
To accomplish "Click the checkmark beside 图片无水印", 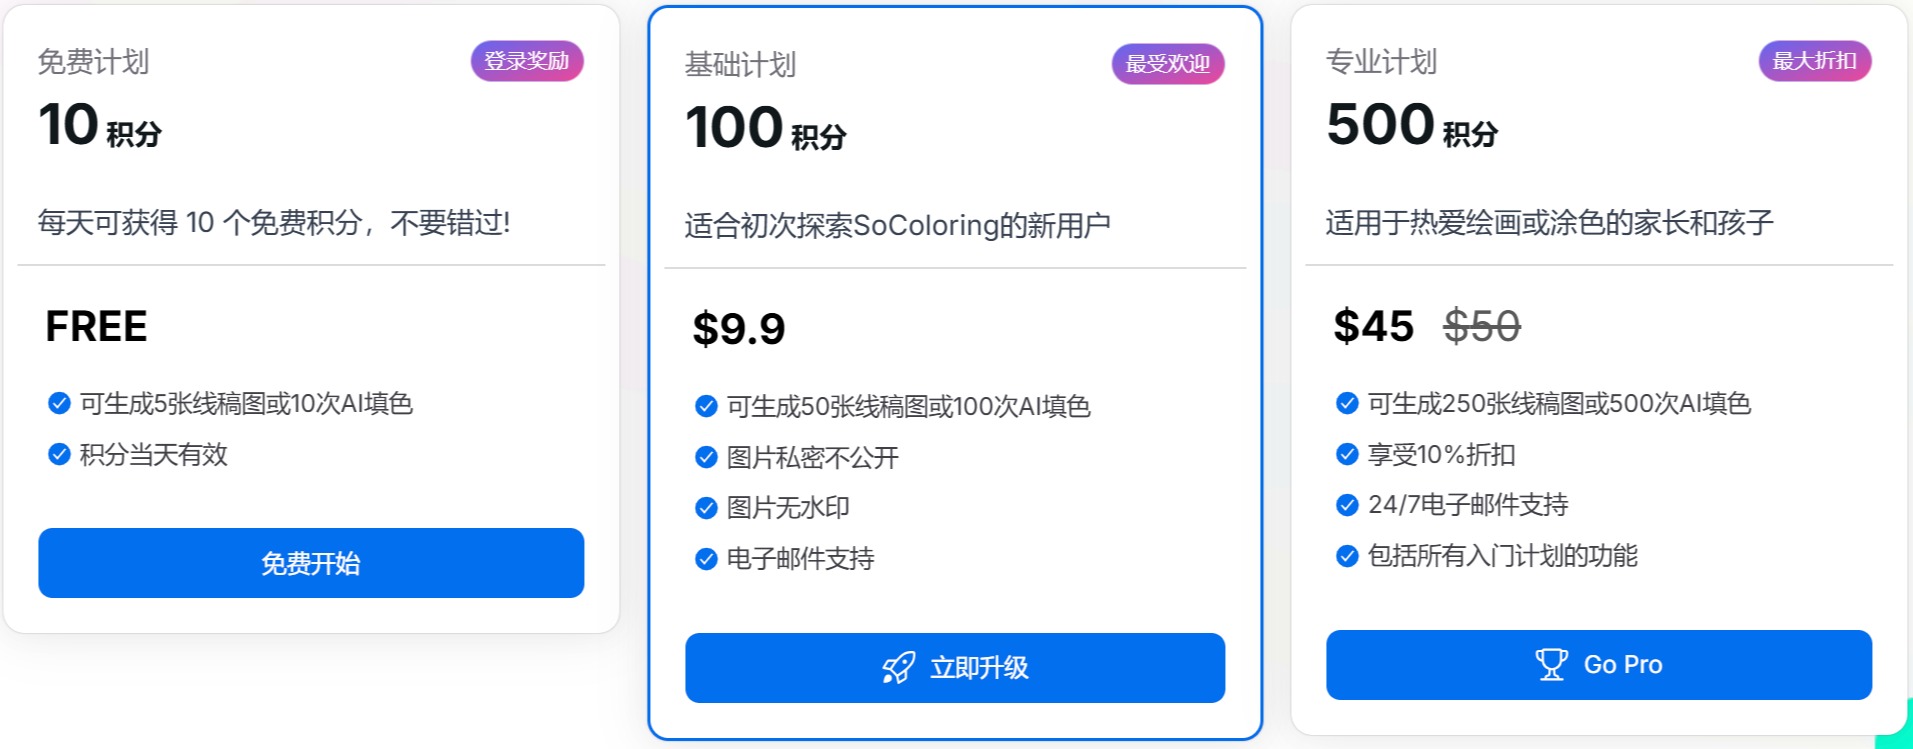I will point(704,507).
